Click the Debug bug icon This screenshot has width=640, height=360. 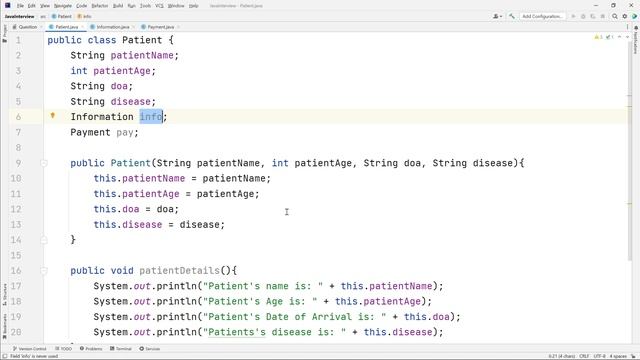pos(583,16)
